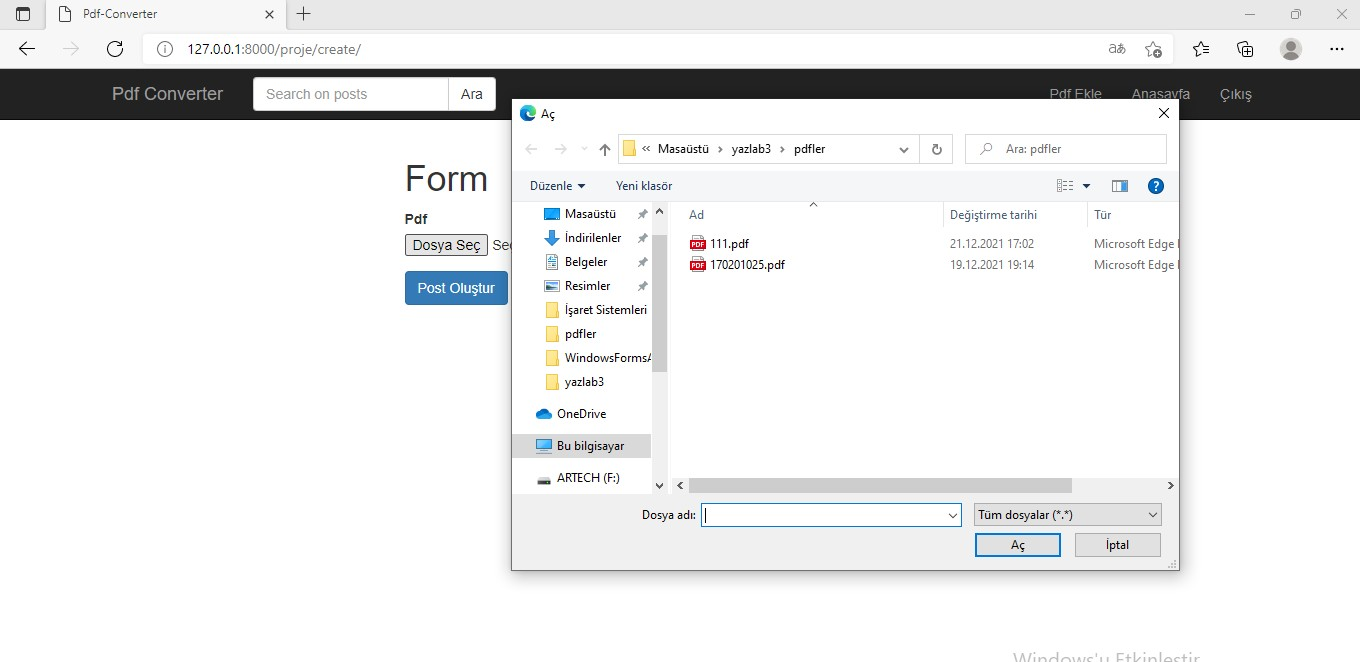Click the İptal button to cancel

coord(1117,544)
